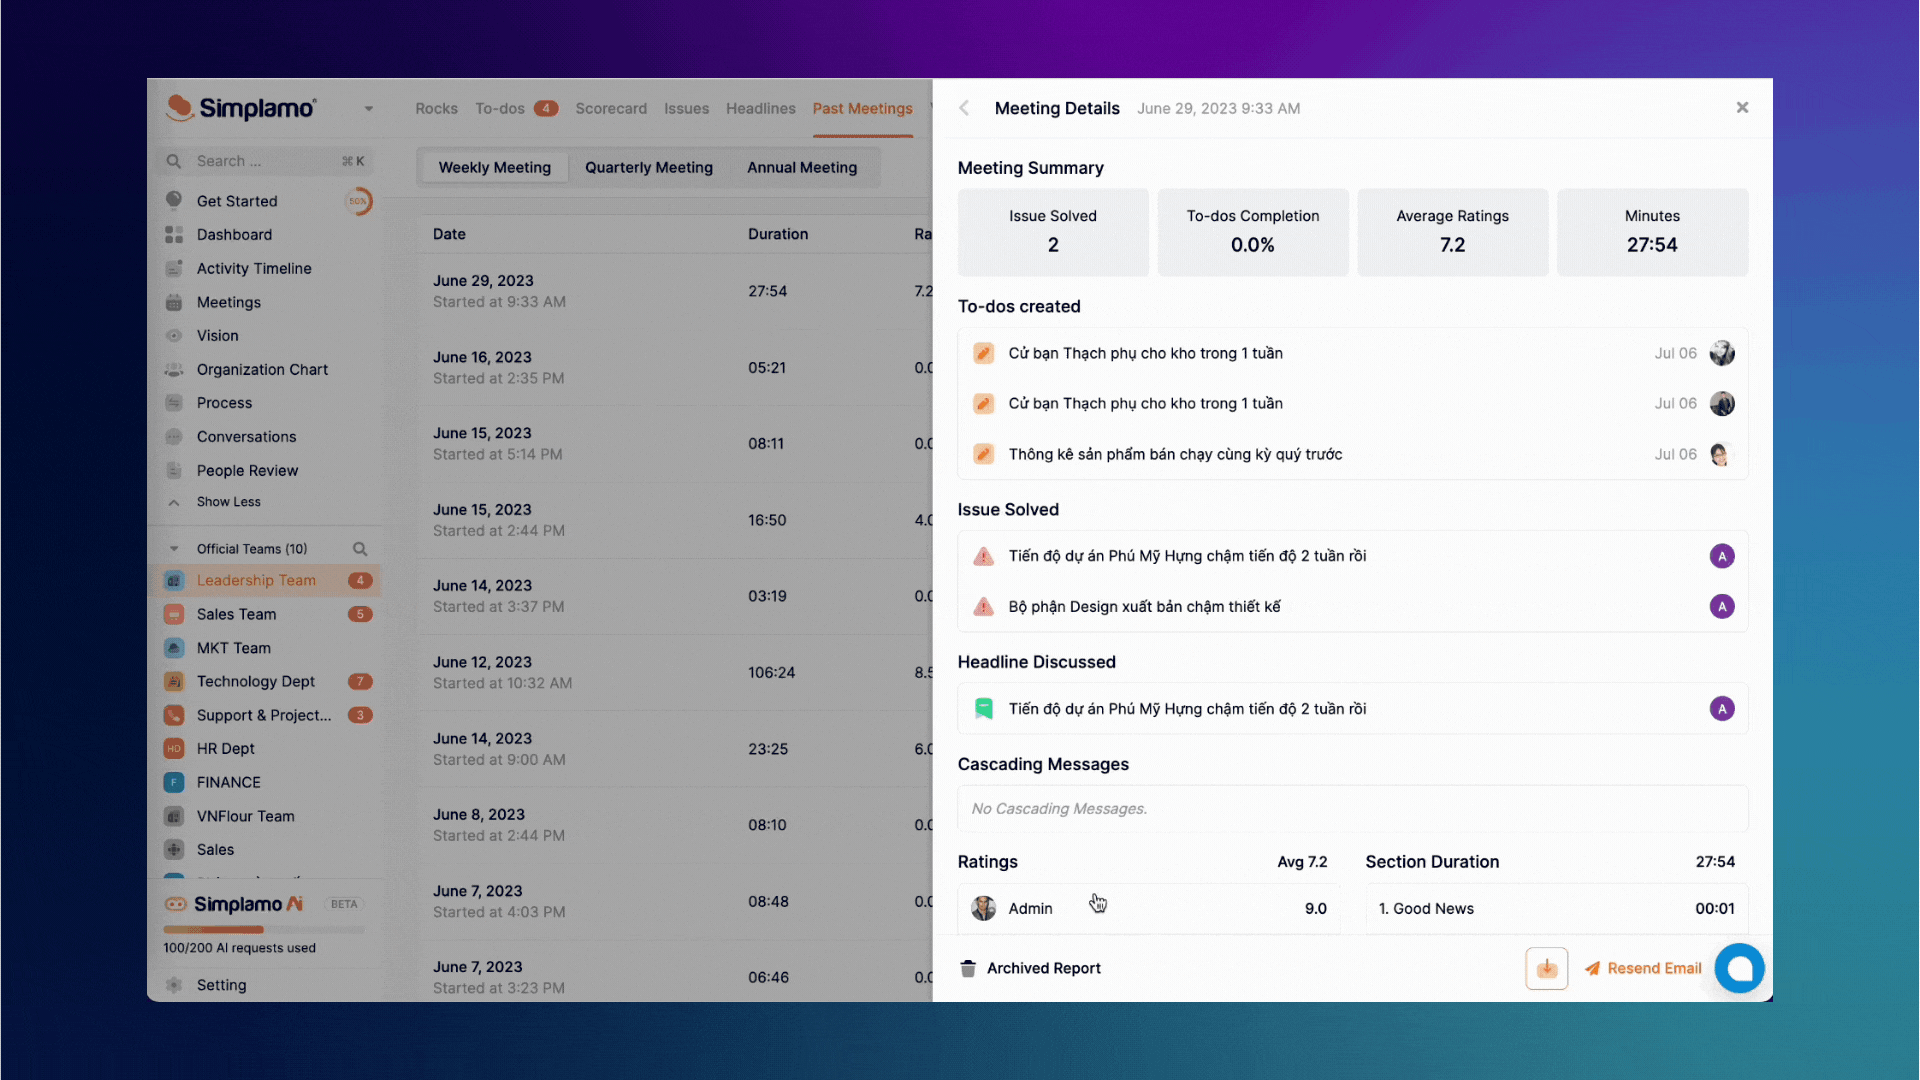Open the Dashboard section

pyautogui.click(x=235, y=233)
